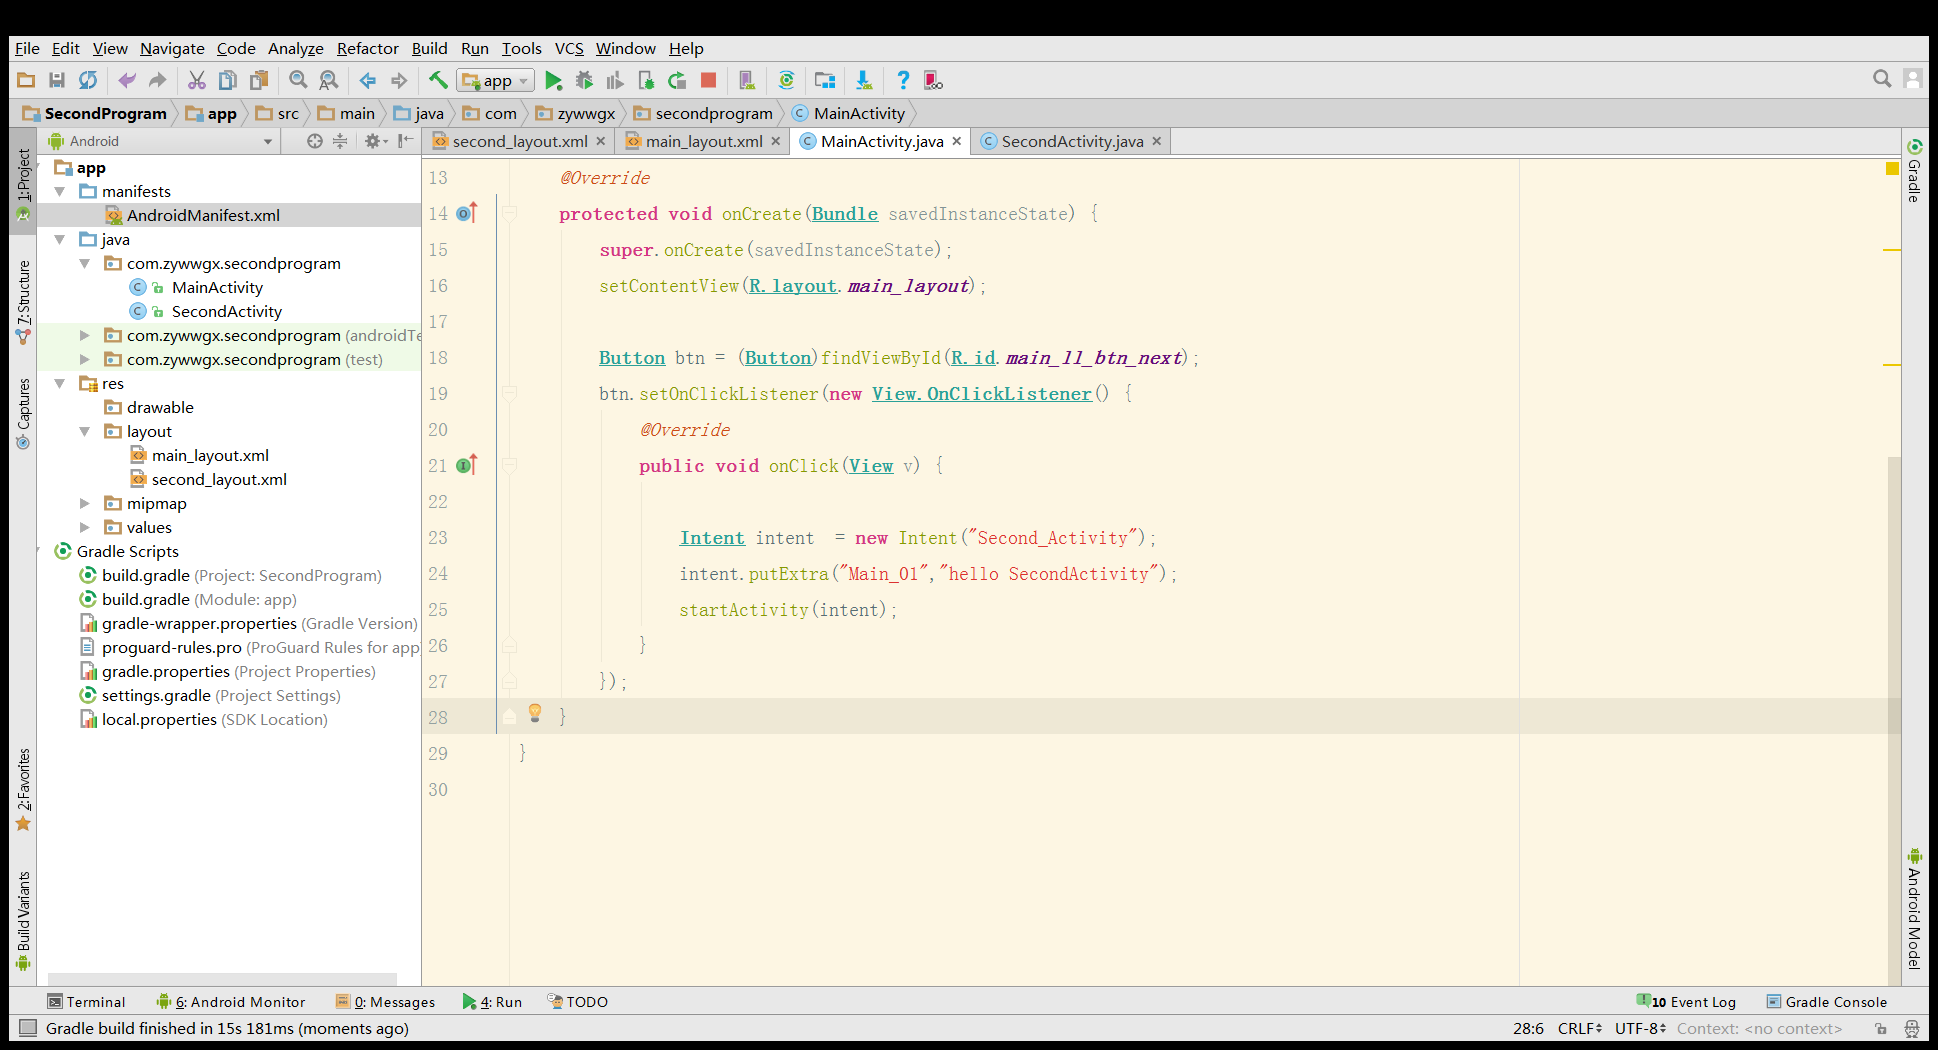
Task: Open Search Everywhere magnifier at top right
Action: (1881, 79)
